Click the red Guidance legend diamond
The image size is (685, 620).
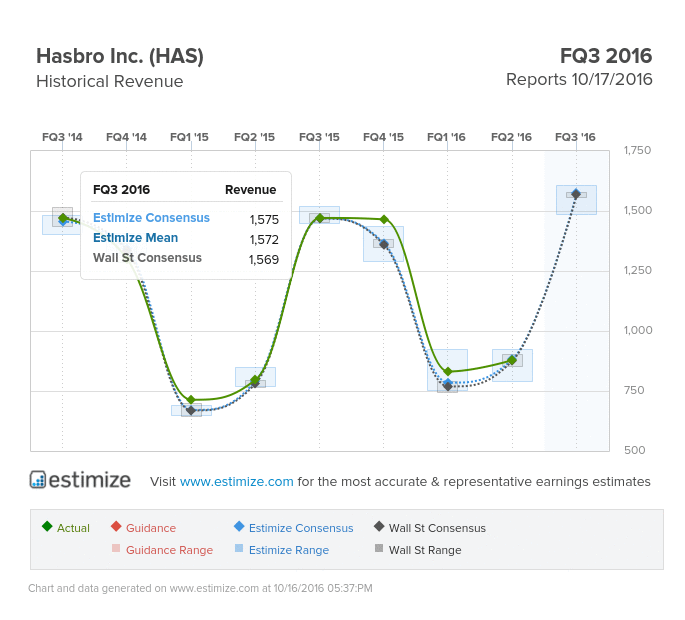click(x=116, y=526)
